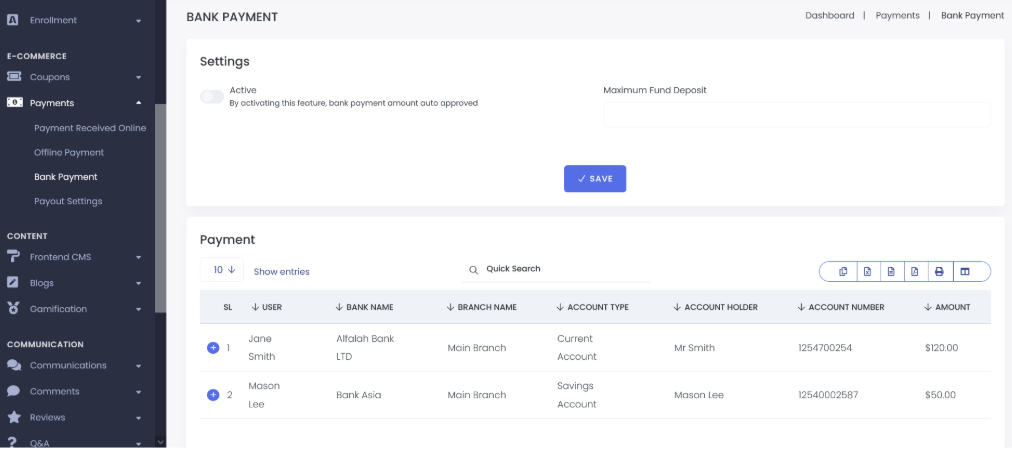Expand row details for Jane Smith
The image size is (1012, 451).
click(212, 348)
